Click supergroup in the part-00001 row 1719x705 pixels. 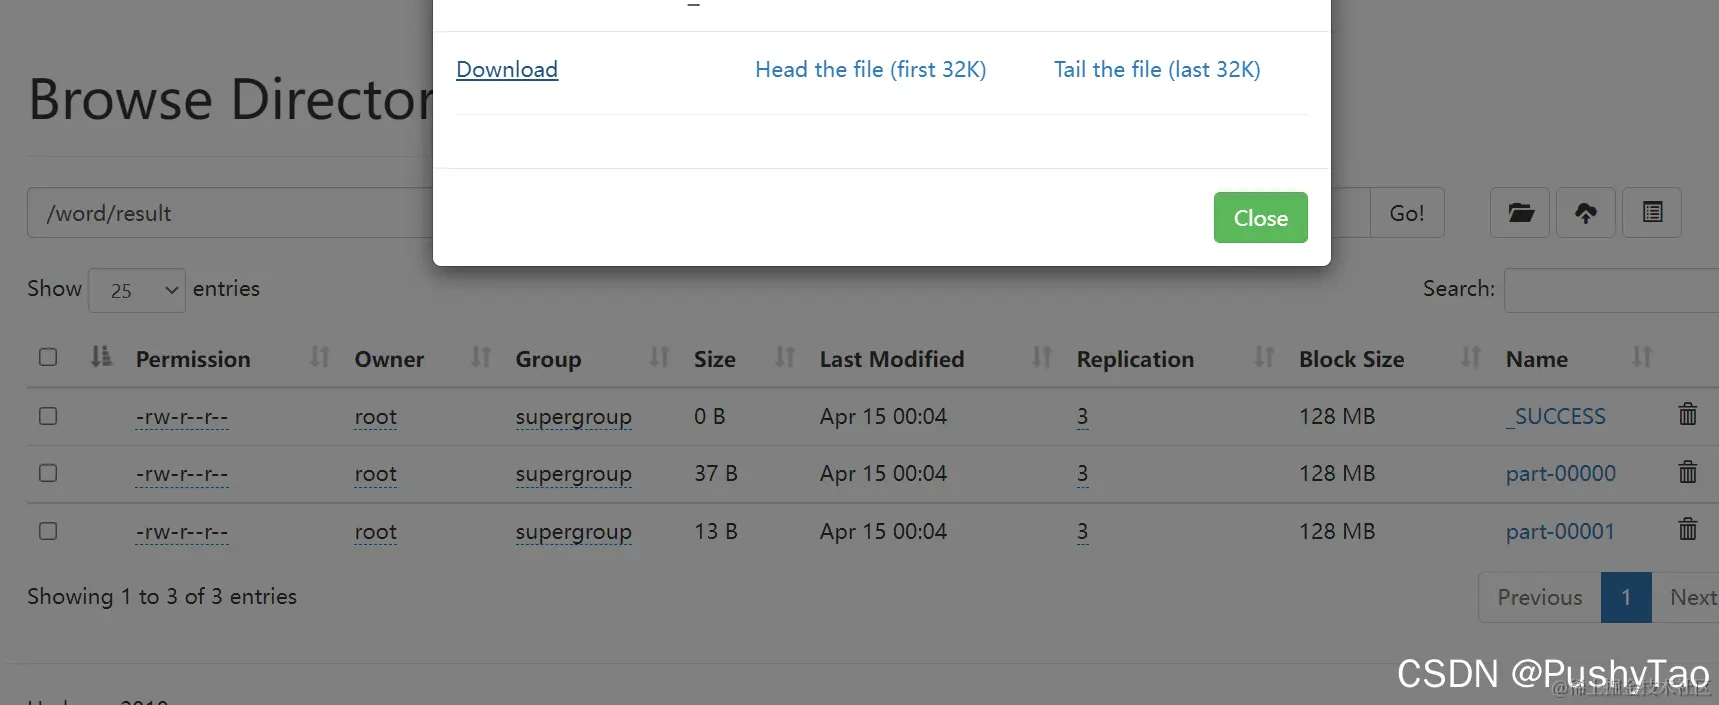click(574, 533)
